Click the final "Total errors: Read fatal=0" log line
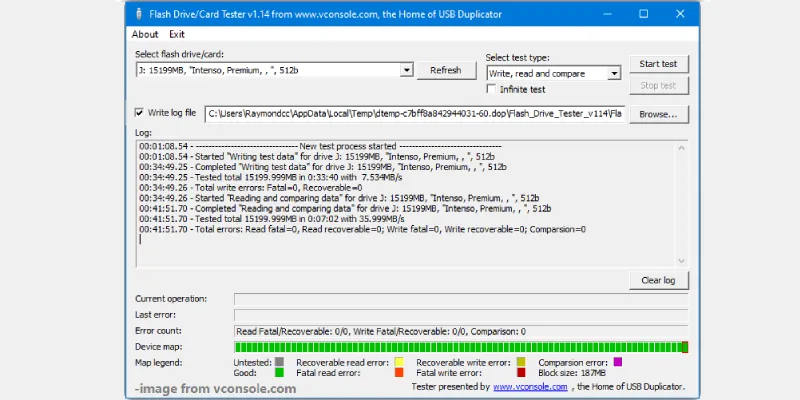This screenshot has width=800, height=400. [x=362, y=230]
